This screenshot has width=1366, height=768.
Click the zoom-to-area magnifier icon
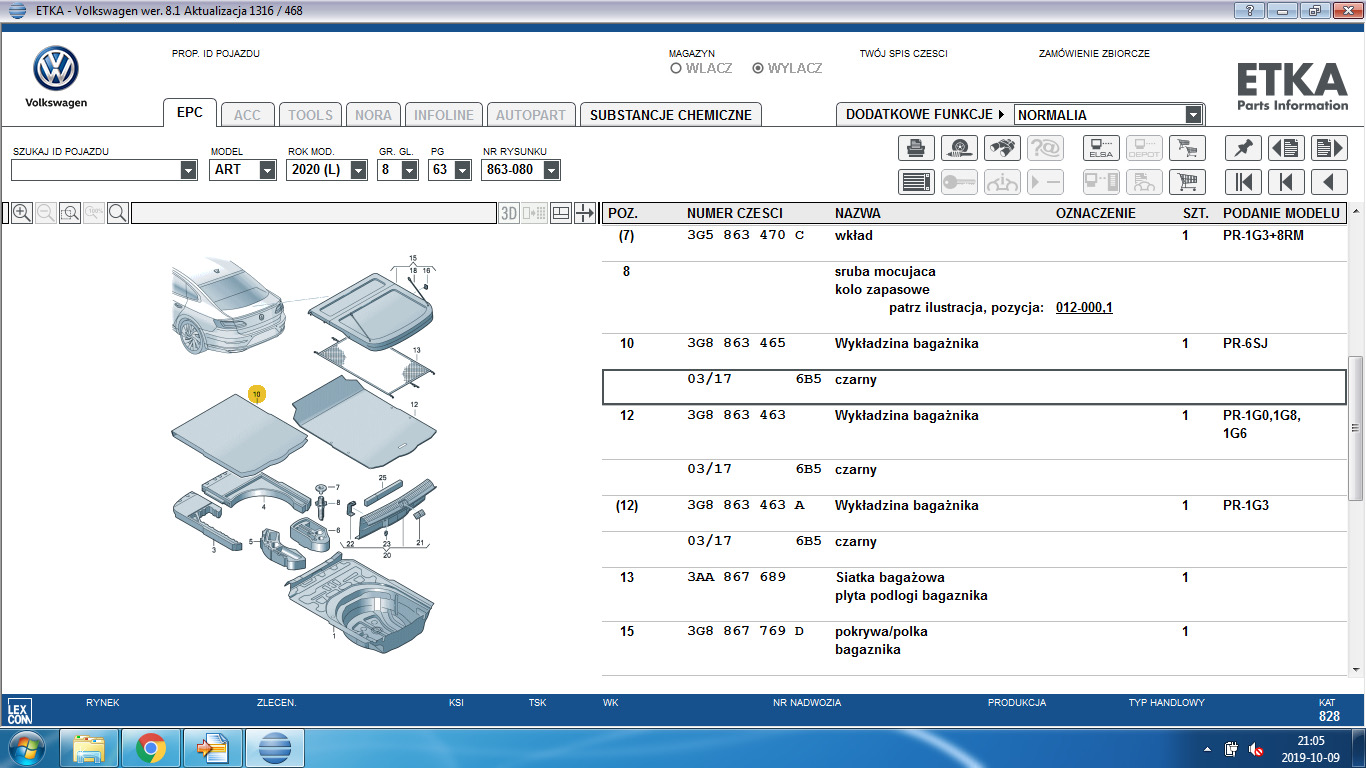[69, 213]
